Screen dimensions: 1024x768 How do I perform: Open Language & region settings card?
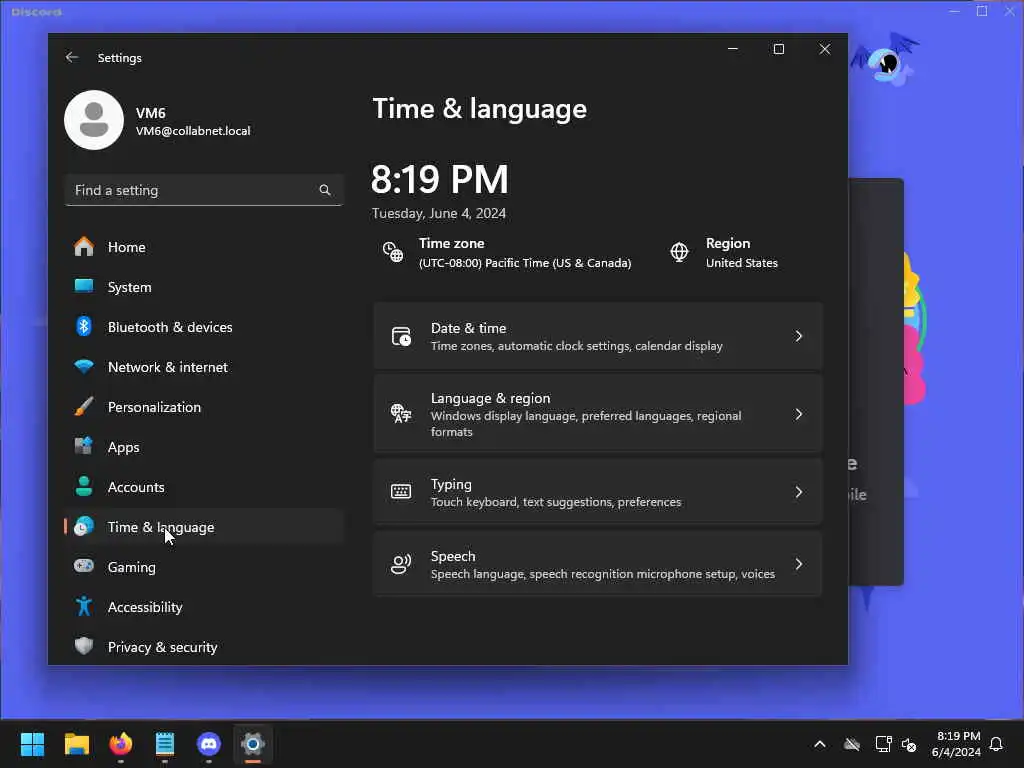point(598,414)
